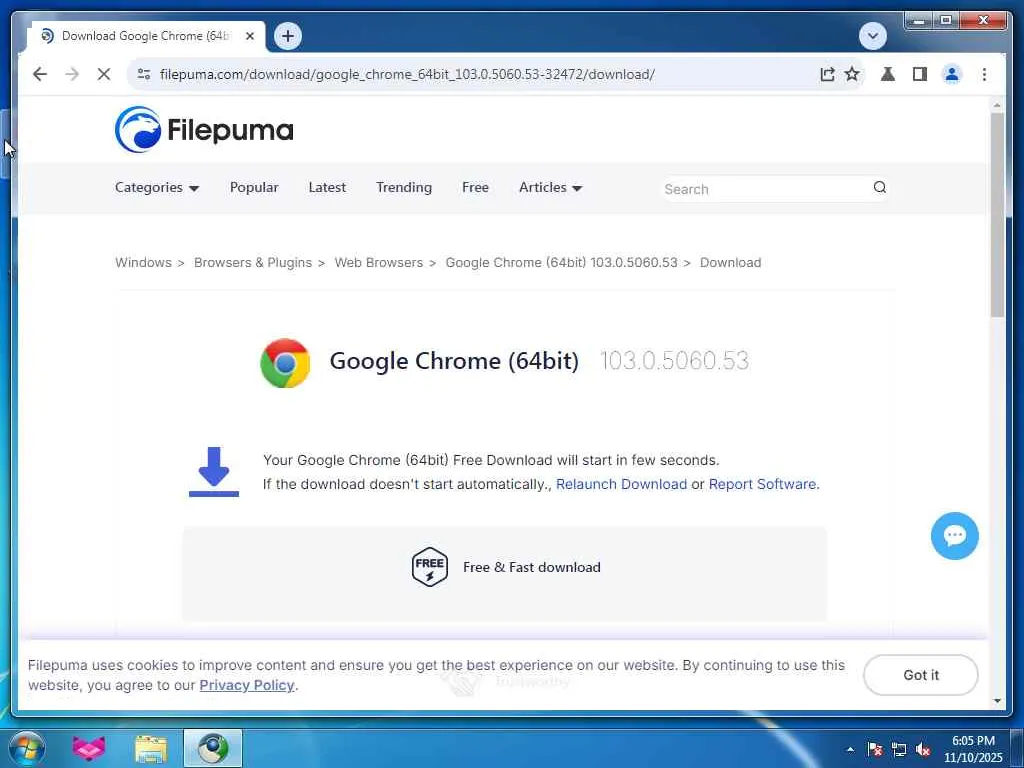The width and height of the screenshot is (1024, 768).
Task: Go to Windows breadcrumb
Action: pyautogui.click(x=143, y=263)
